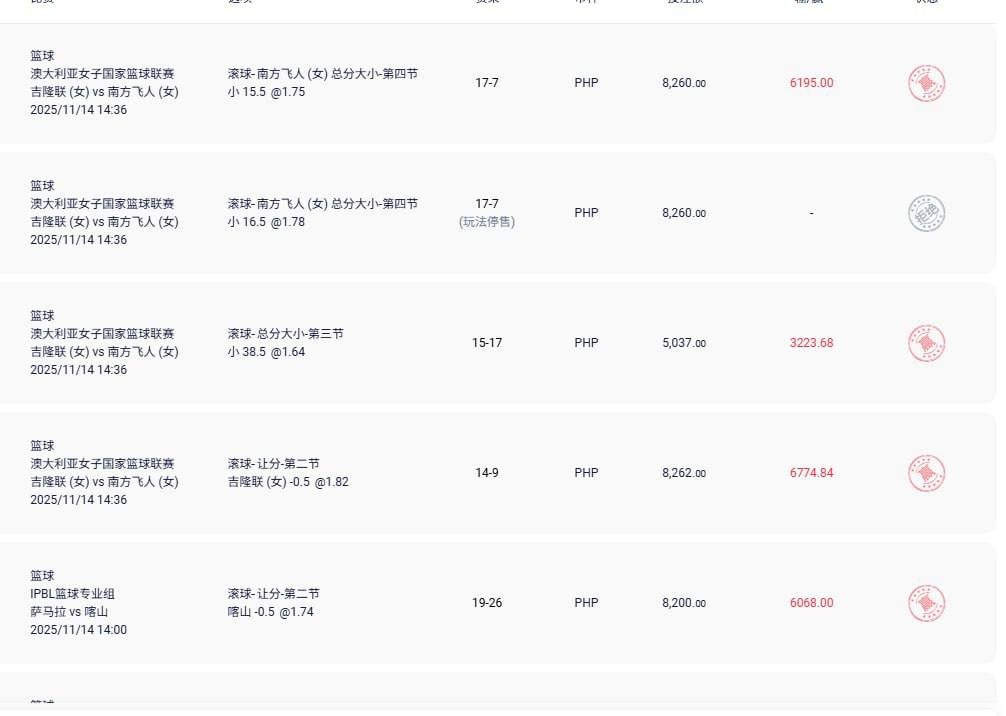Click stake amount 5,037.00
This screenshot has height=716, width=1006.
pyautogui.click(x=683, y=343)
